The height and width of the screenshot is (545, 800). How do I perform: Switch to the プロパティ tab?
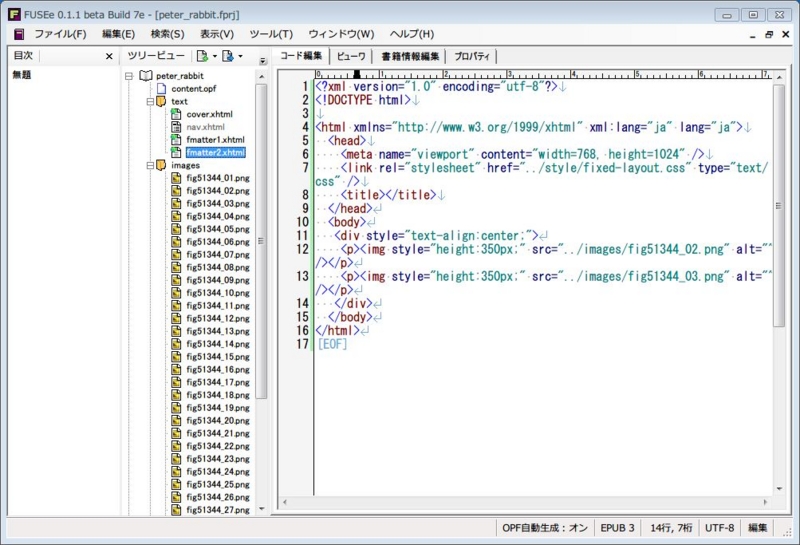pos(471,56)
